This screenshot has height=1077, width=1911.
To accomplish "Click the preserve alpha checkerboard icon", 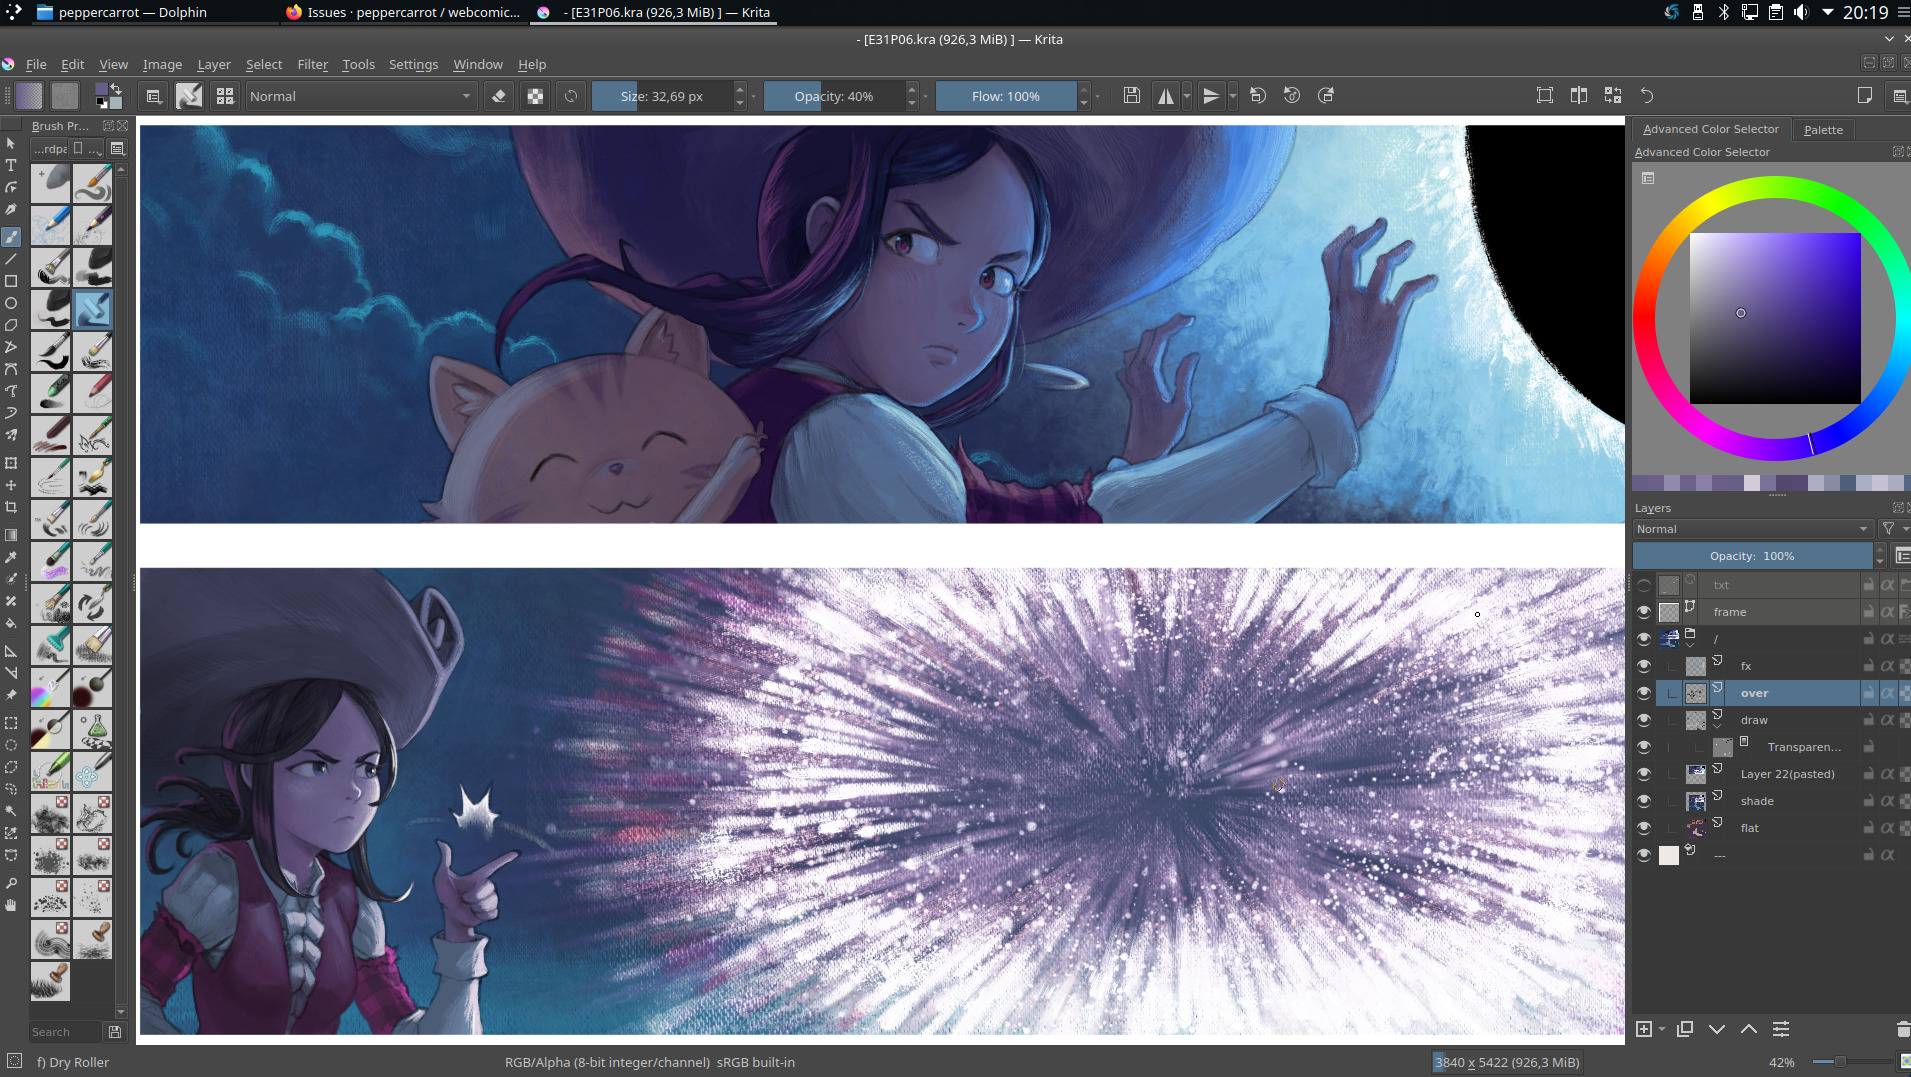I will [x=536, y=96].
